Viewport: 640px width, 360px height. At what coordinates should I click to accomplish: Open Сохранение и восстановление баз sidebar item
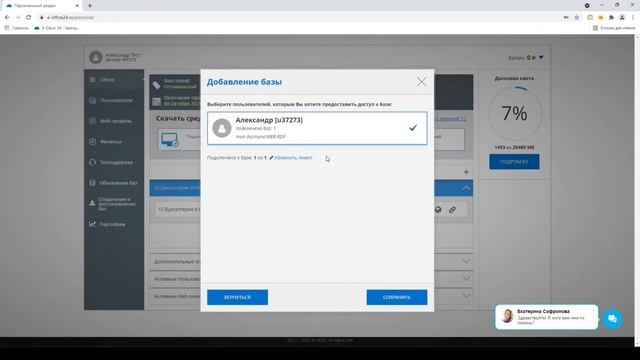[x=117, y=204]
